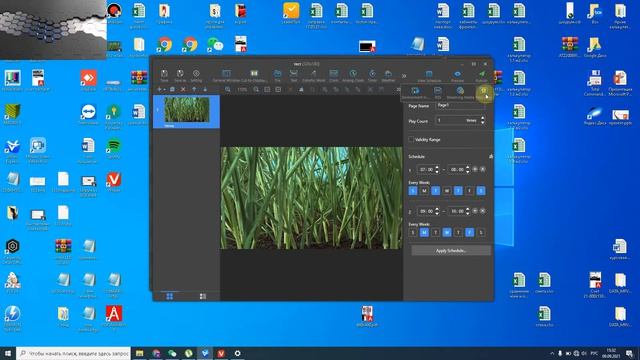Zoom in using the magnifier after 100%

[256, 89]
